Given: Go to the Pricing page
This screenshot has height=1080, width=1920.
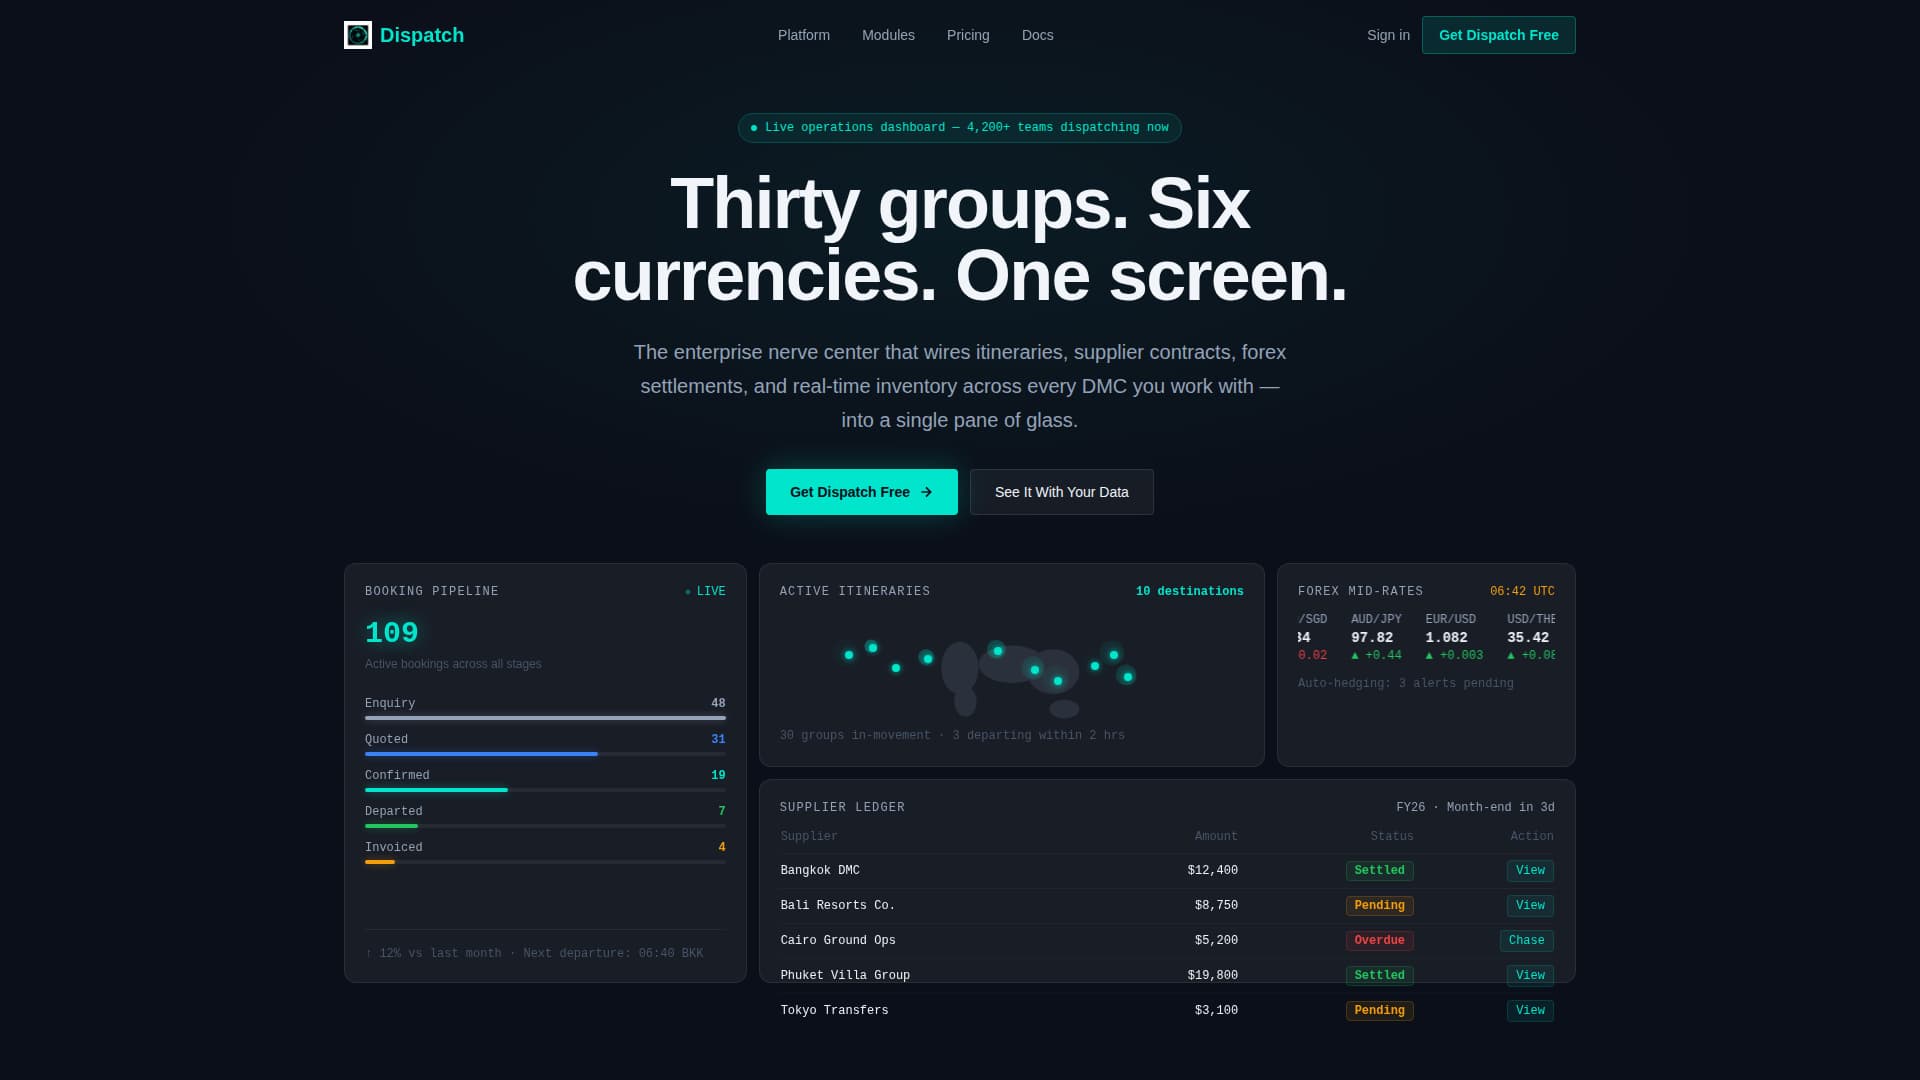Looking at the screenshot, I should coord(968,35).
